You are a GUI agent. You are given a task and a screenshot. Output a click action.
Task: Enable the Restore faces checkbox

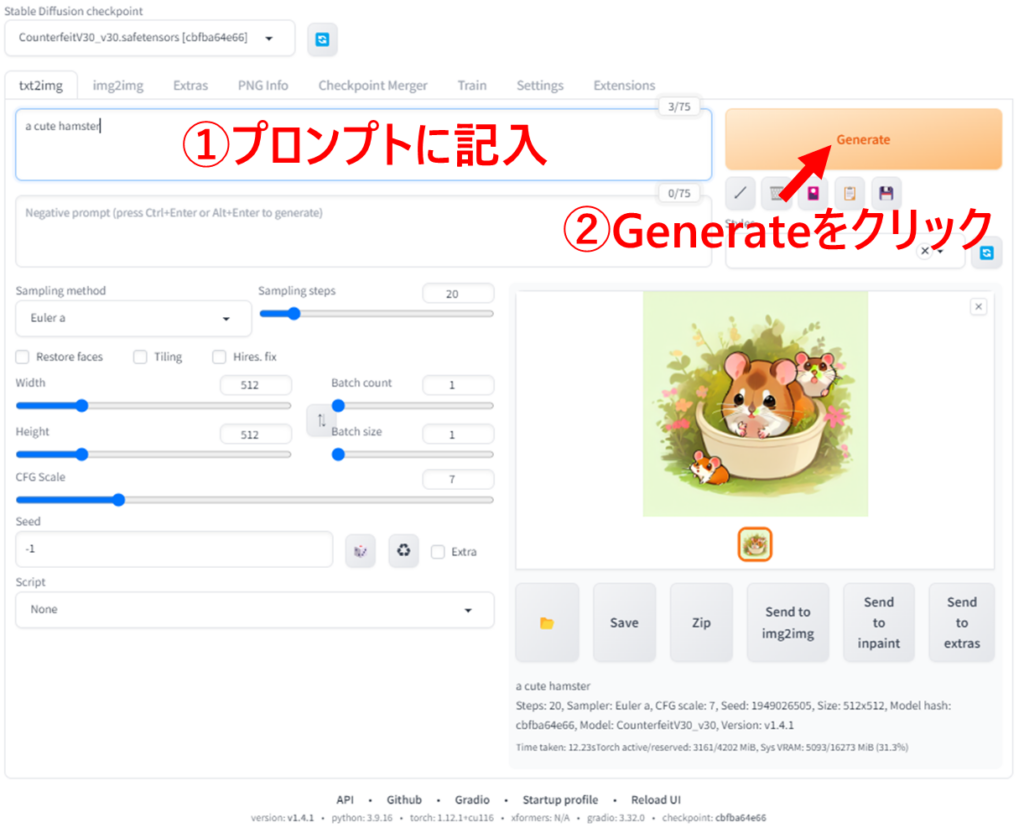click(23, 357)
